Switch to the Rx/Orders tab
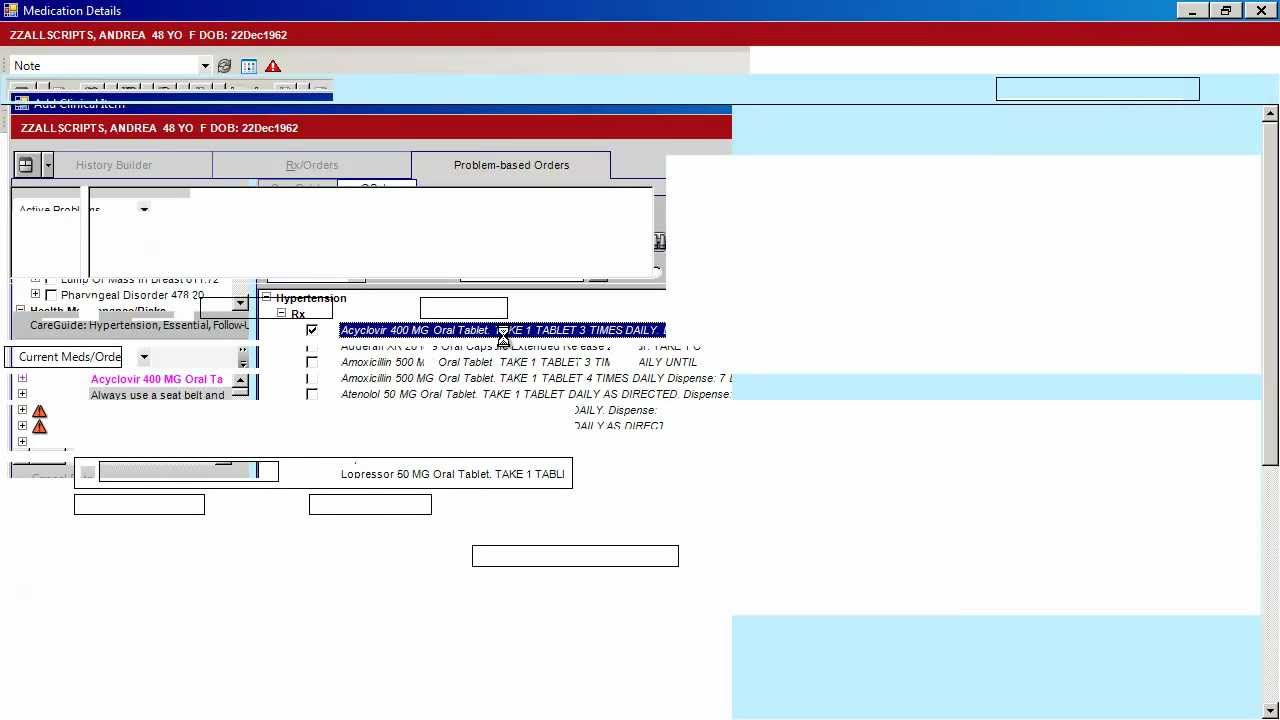The image size is (1280, 720). [x=312, y=165]
